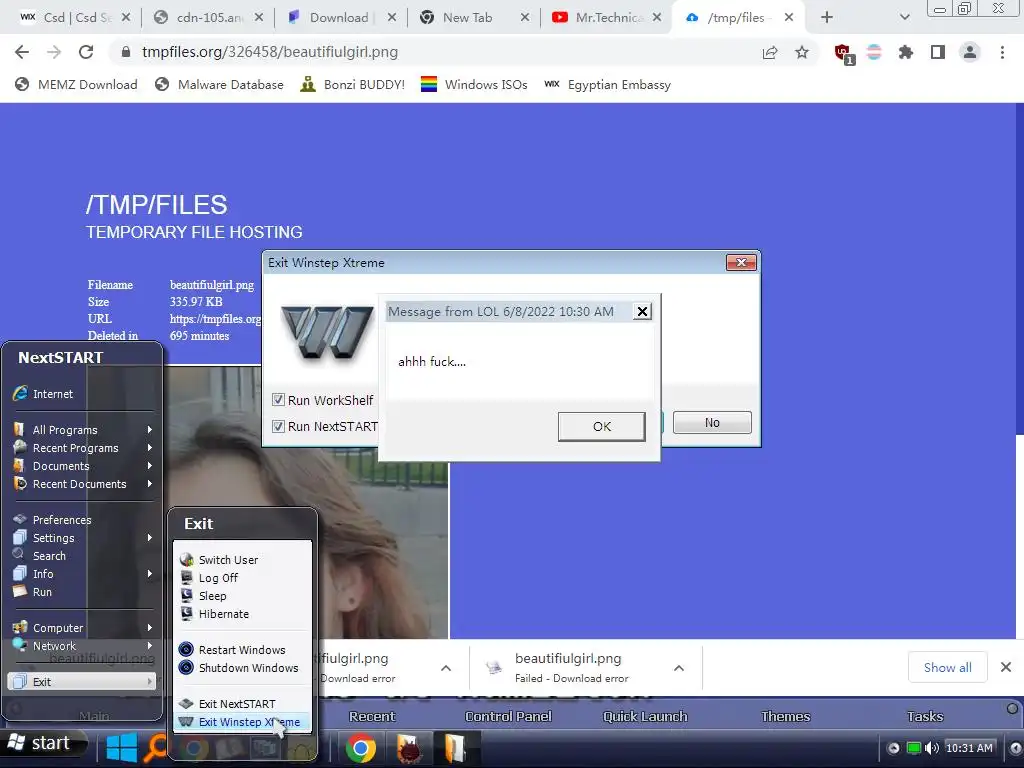Expand Recent Programs submenu
Screen dimensions: 1024x768
(x=84, y=448)
